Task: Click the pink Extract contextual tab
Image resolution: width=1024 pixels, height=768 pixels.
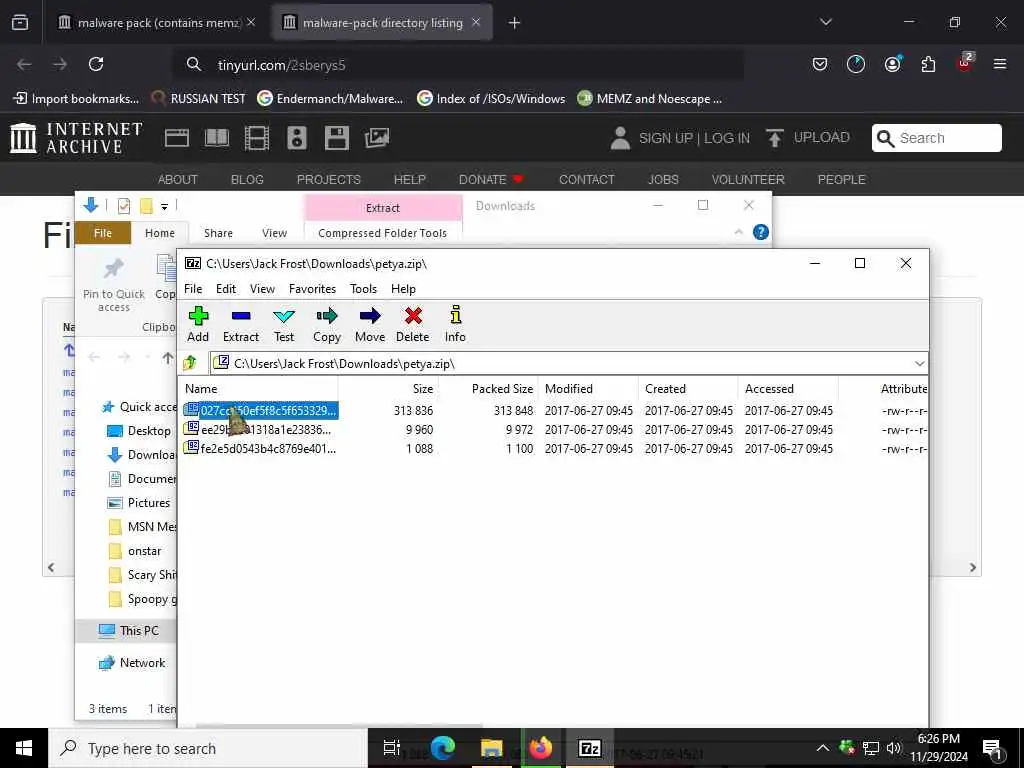Action: point(383,208)
